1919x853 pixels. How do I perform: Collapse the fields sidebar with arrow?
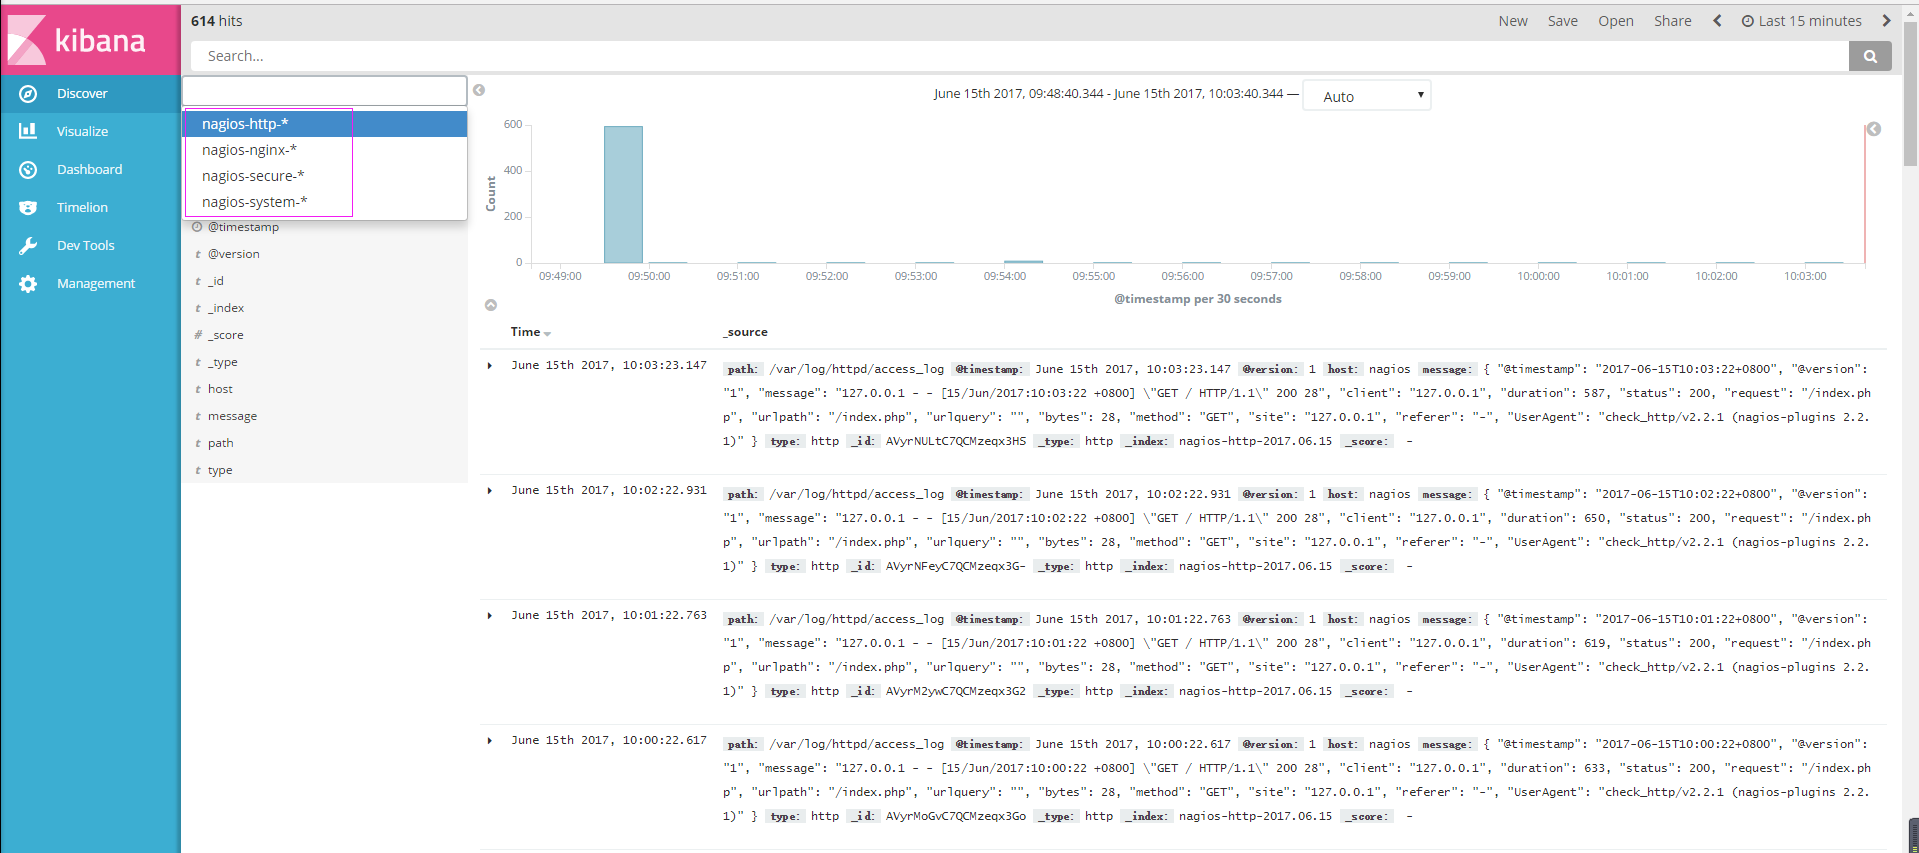tap(479, 90)
